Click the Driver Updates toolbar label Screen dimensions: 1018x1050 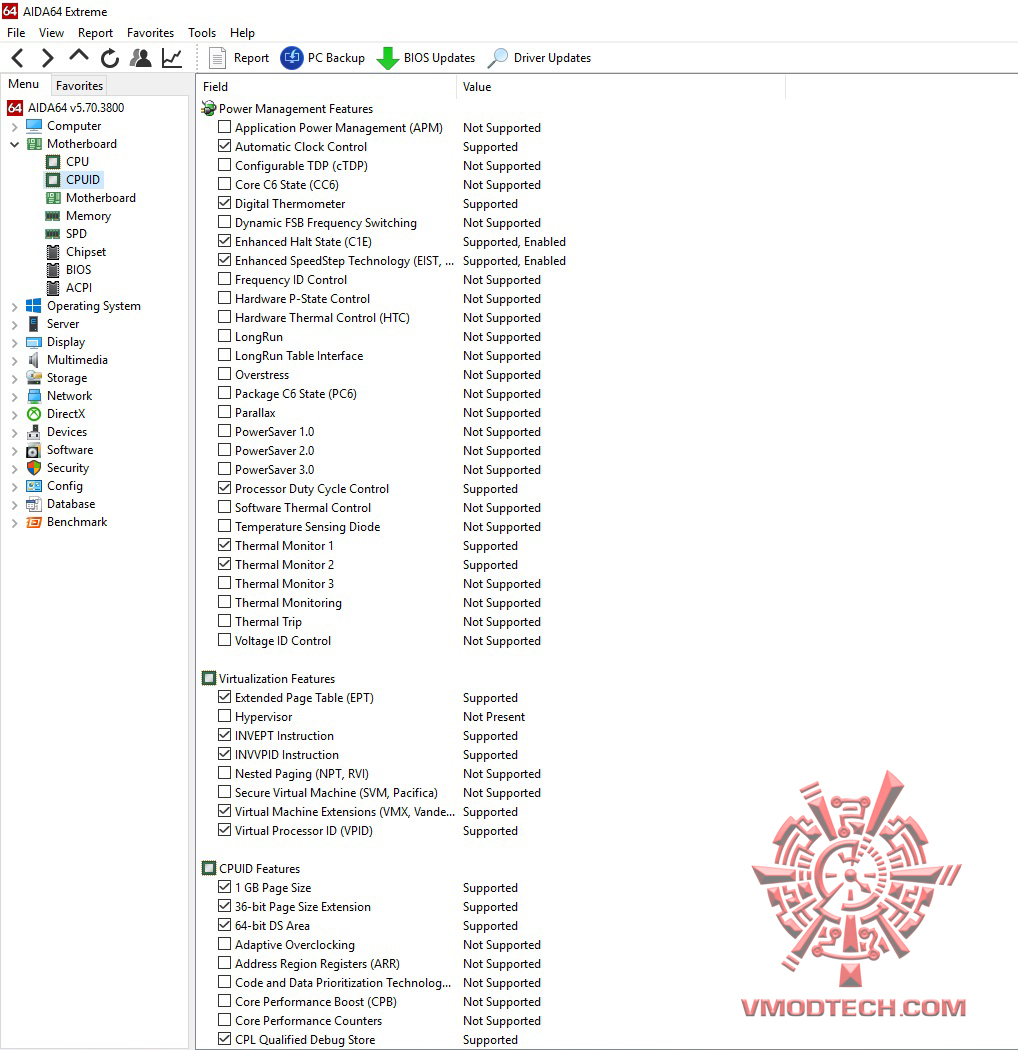(553, 58)
